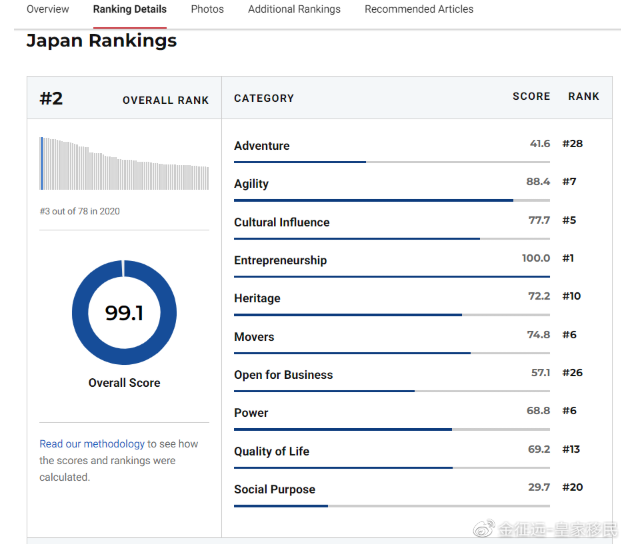Open the Additional Rankings tab
The width and height of the screenshot is (621, 545).
coord(294,9)
